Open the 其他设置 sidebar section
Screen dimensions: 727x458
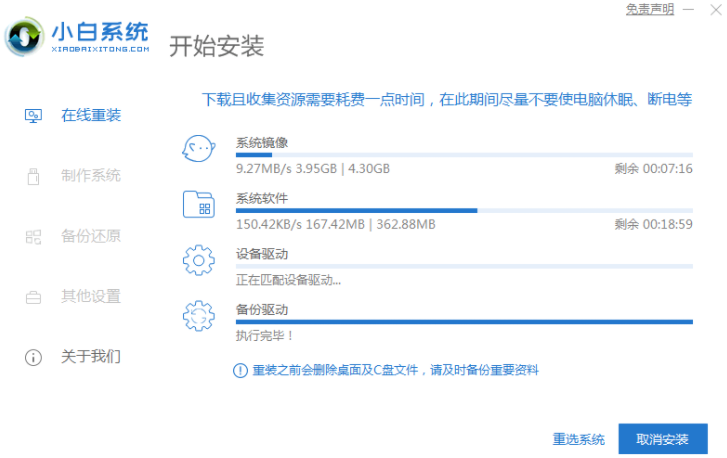click(x=90, y=296)
